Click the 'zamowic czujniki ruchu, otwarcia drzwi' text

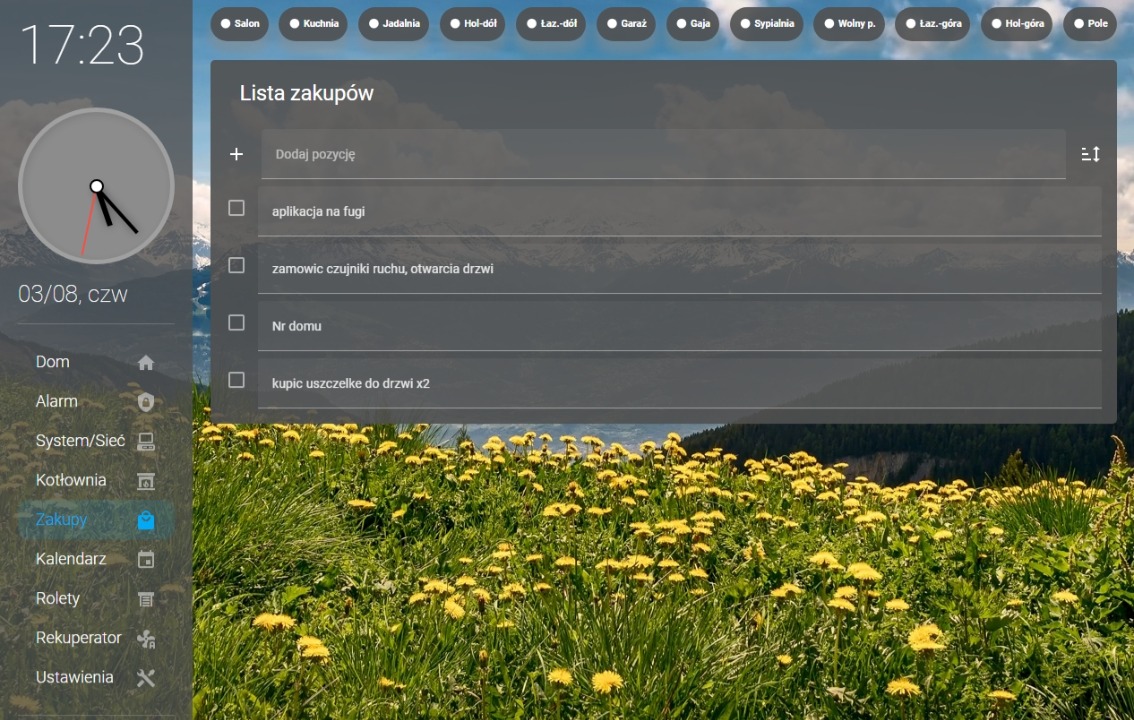383,269
